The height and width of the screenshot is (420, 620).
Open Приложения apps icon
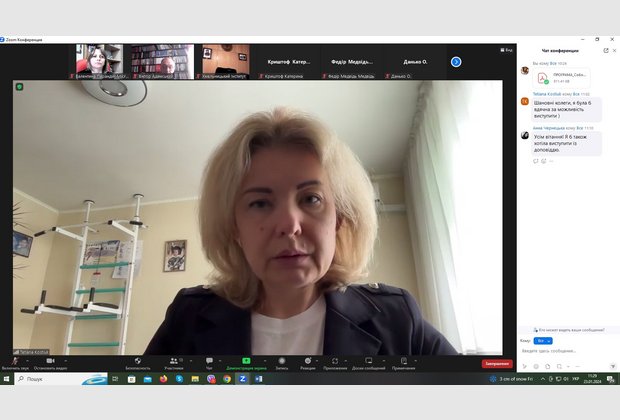click(x=335, y=362)
